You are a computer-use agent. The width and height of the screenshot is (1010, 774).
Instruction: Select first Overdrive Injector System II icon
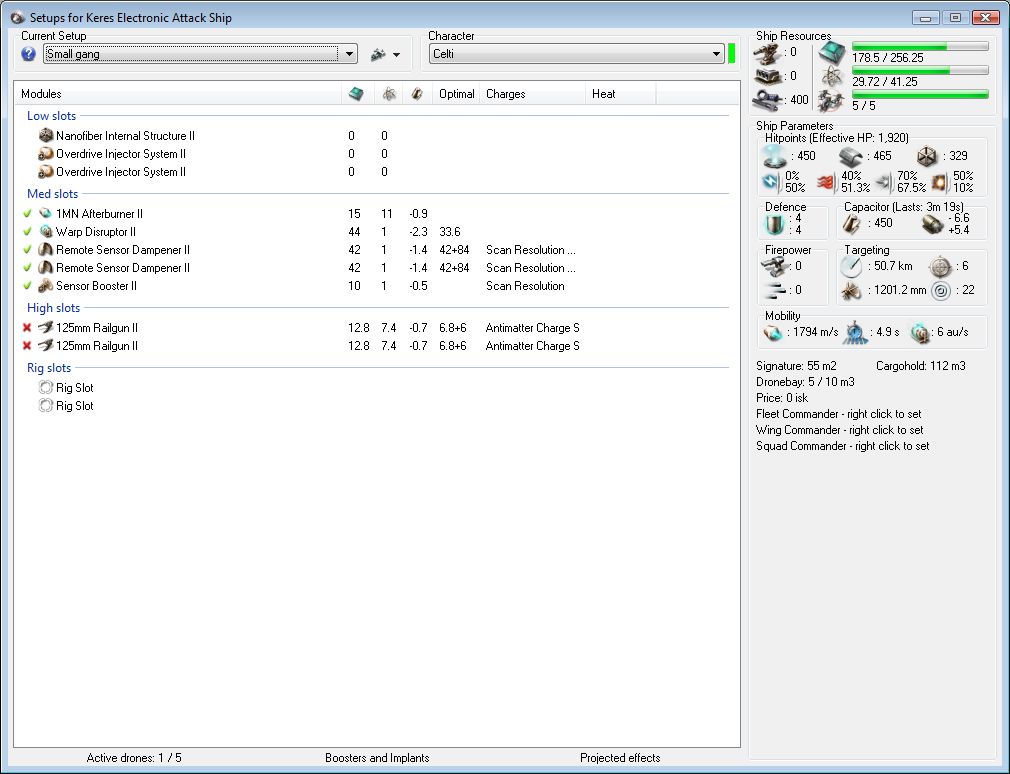pos(46,154)
